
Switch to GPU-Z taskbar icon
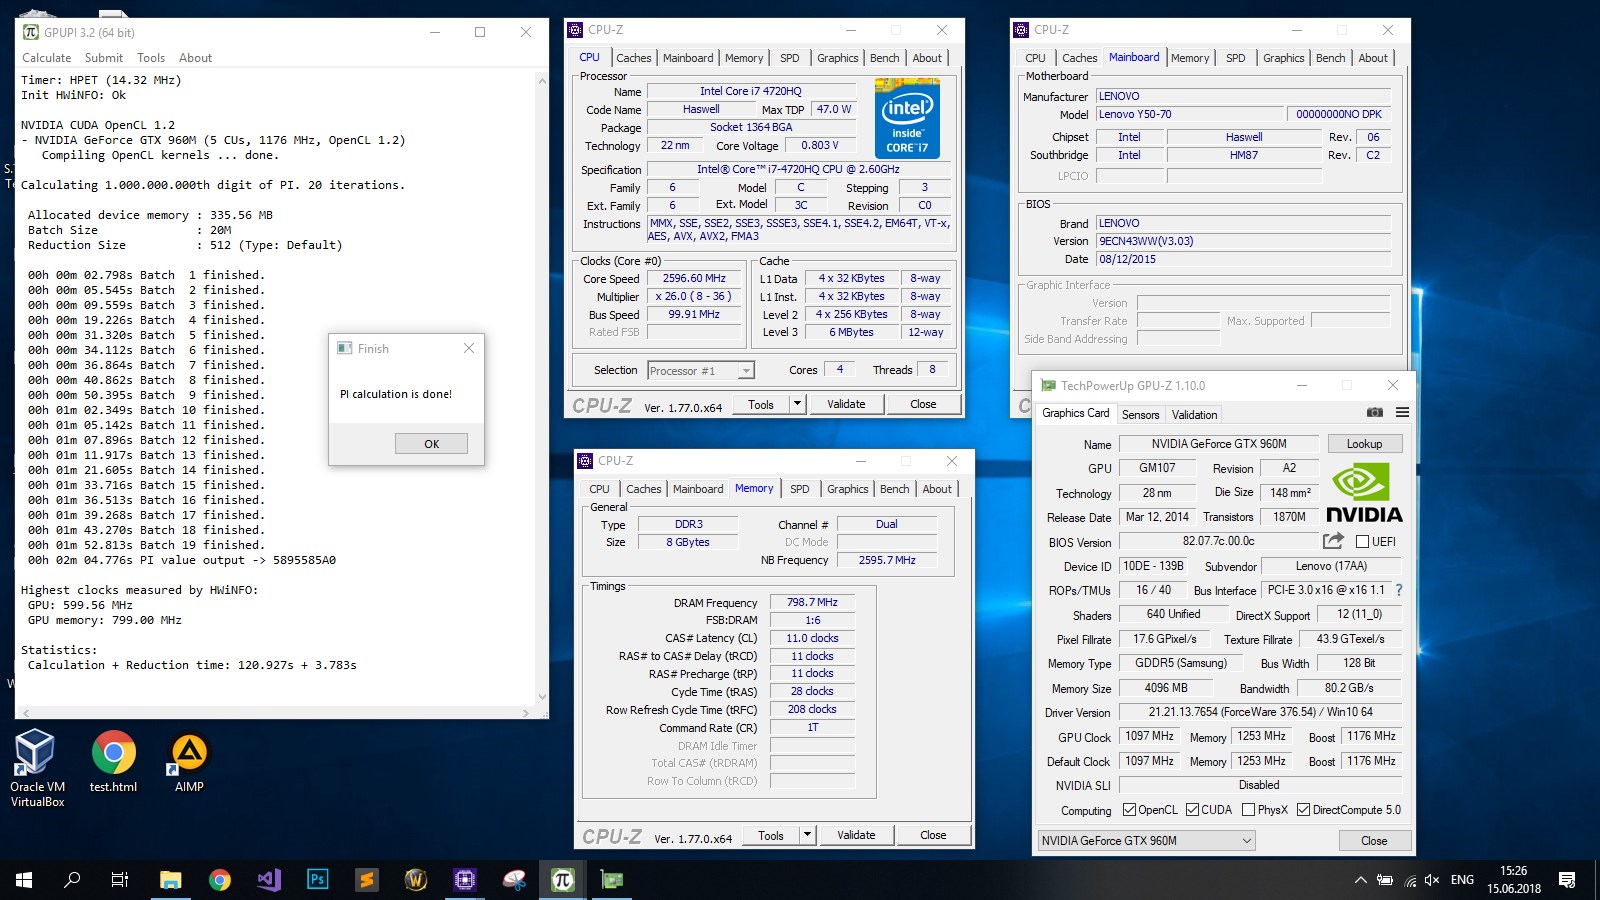pos(612,880)
